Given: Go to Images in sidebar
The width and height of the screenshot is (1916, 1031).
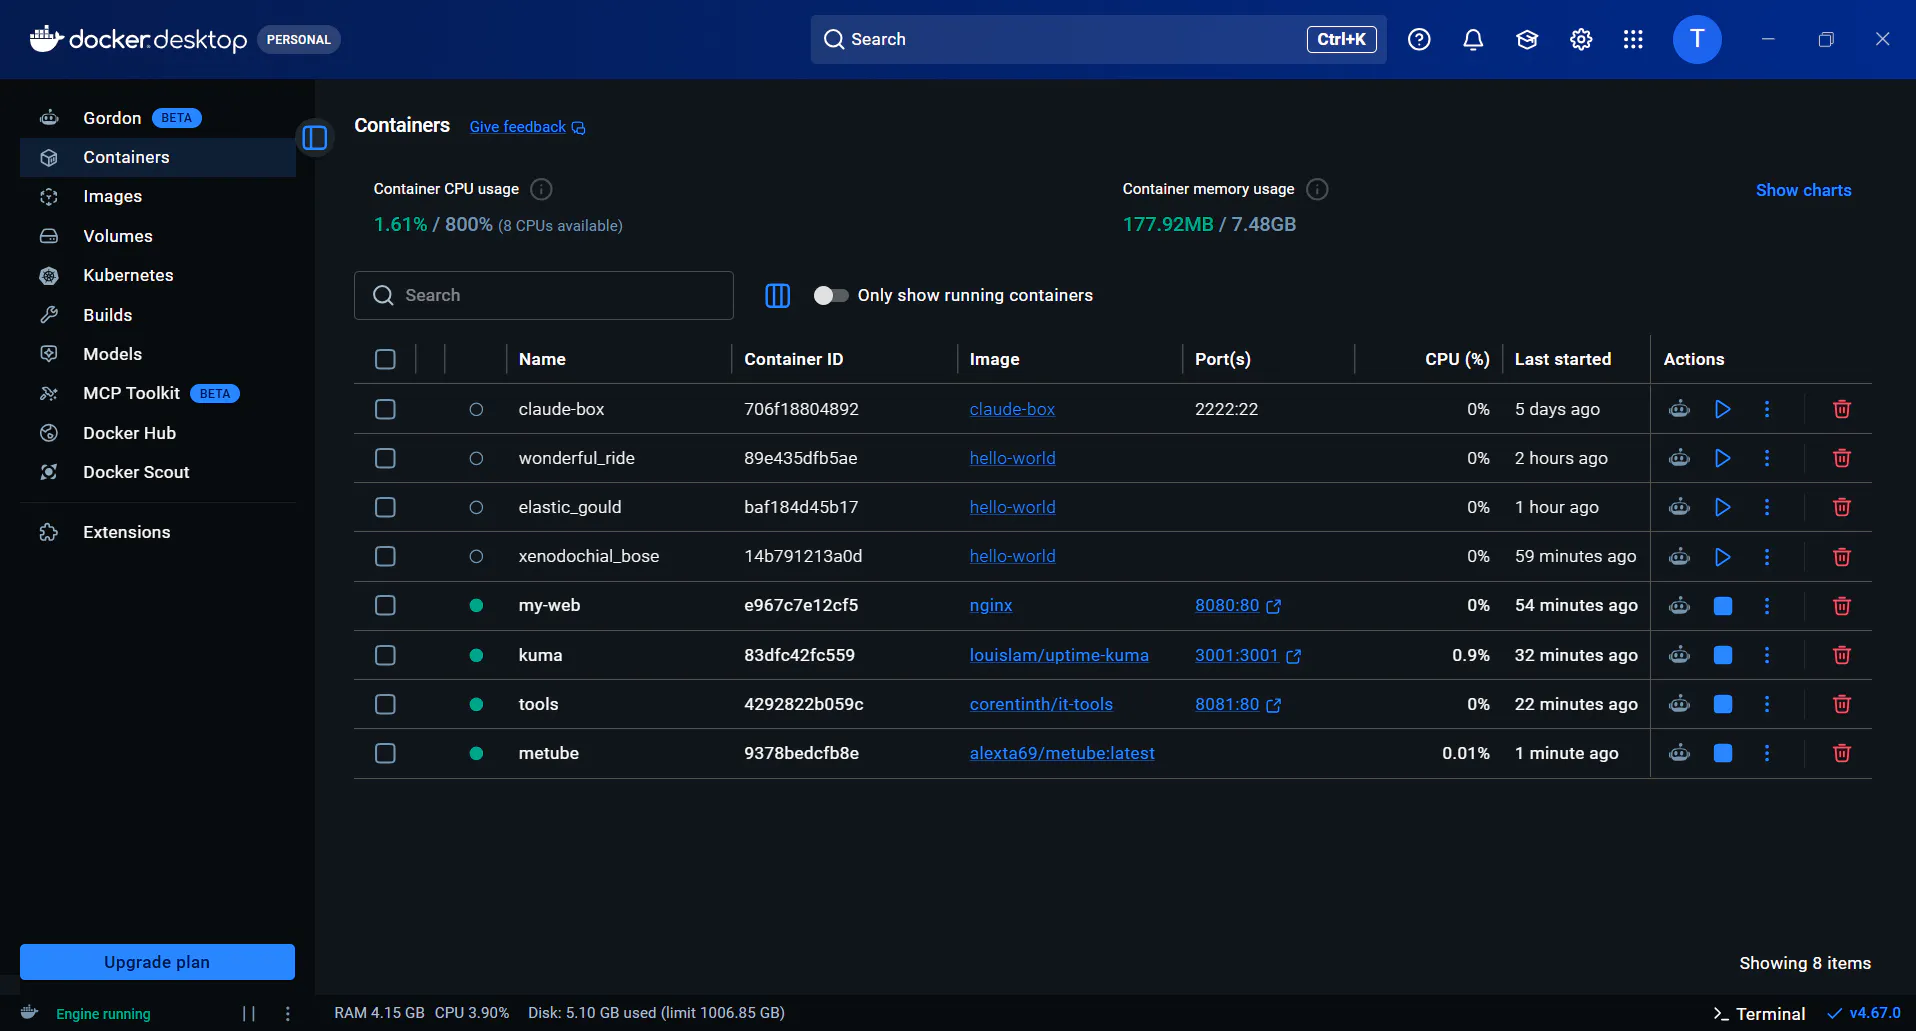Looking at the screenshot, I should (112, 196).
